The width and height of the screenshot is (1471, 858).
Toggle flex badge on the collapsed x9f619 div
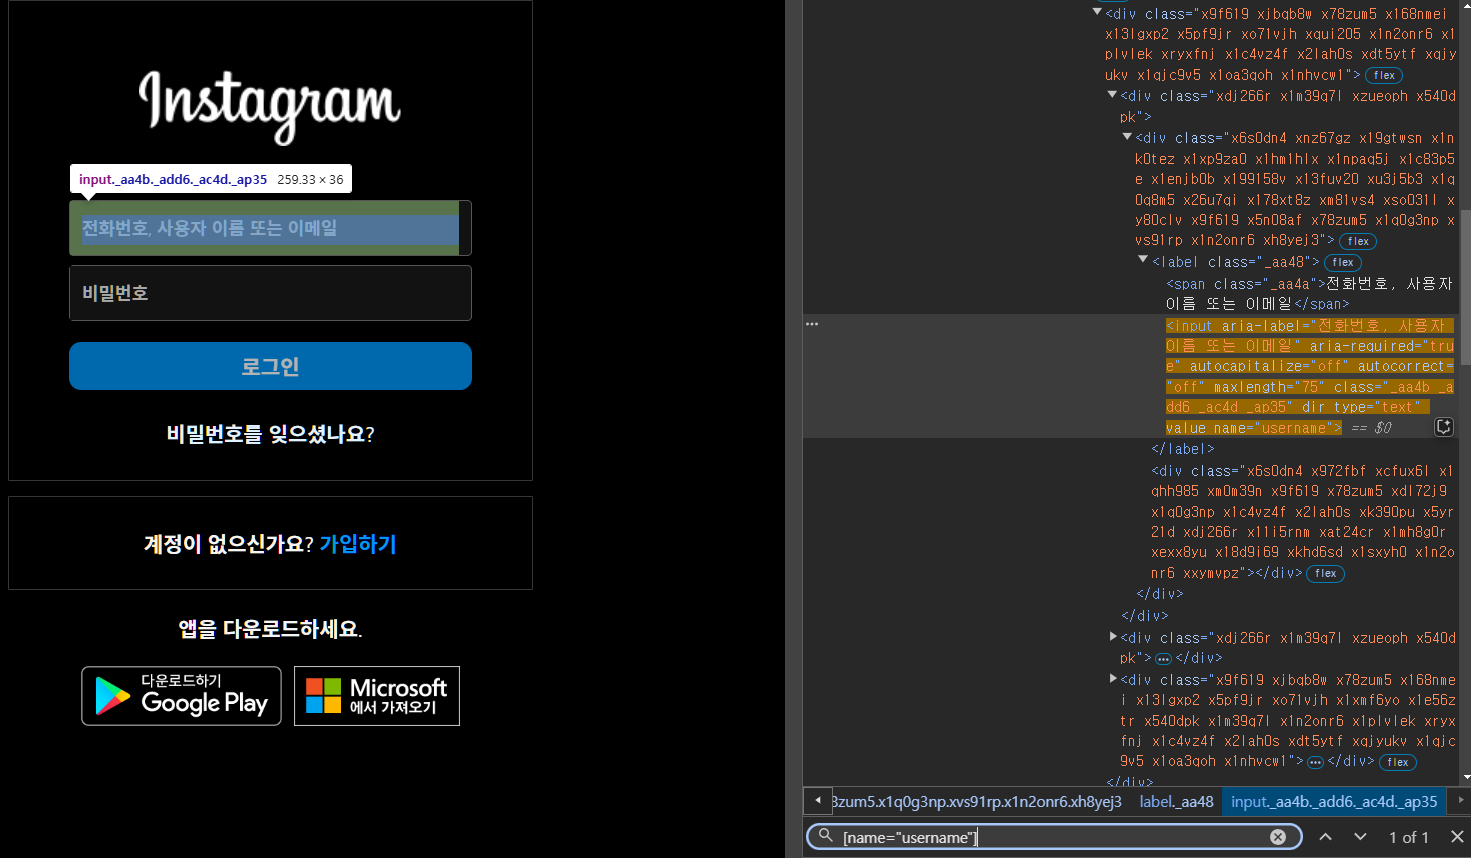click(1398, 762)
